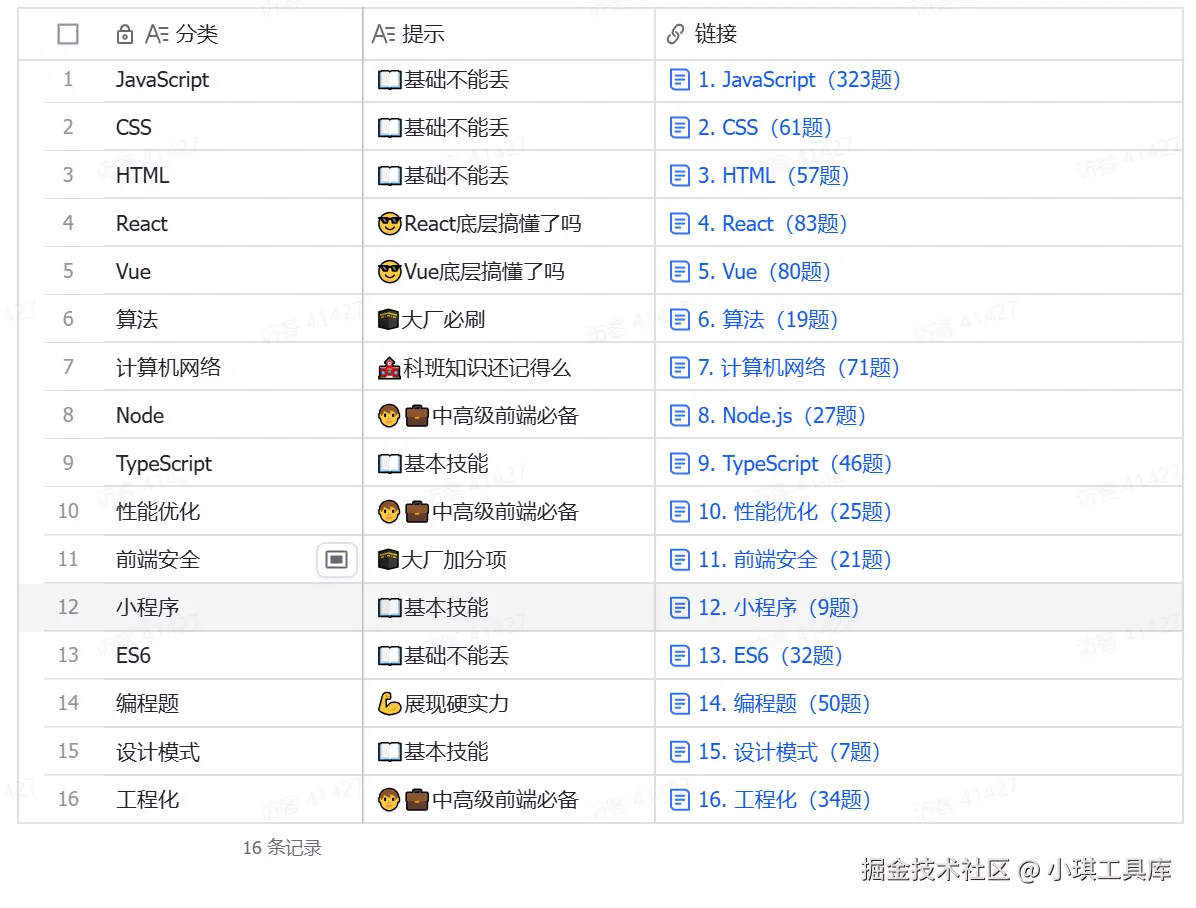Open the 2. CSS (61题) link
The image size is (1196, 908).
(x=765, y=127)
